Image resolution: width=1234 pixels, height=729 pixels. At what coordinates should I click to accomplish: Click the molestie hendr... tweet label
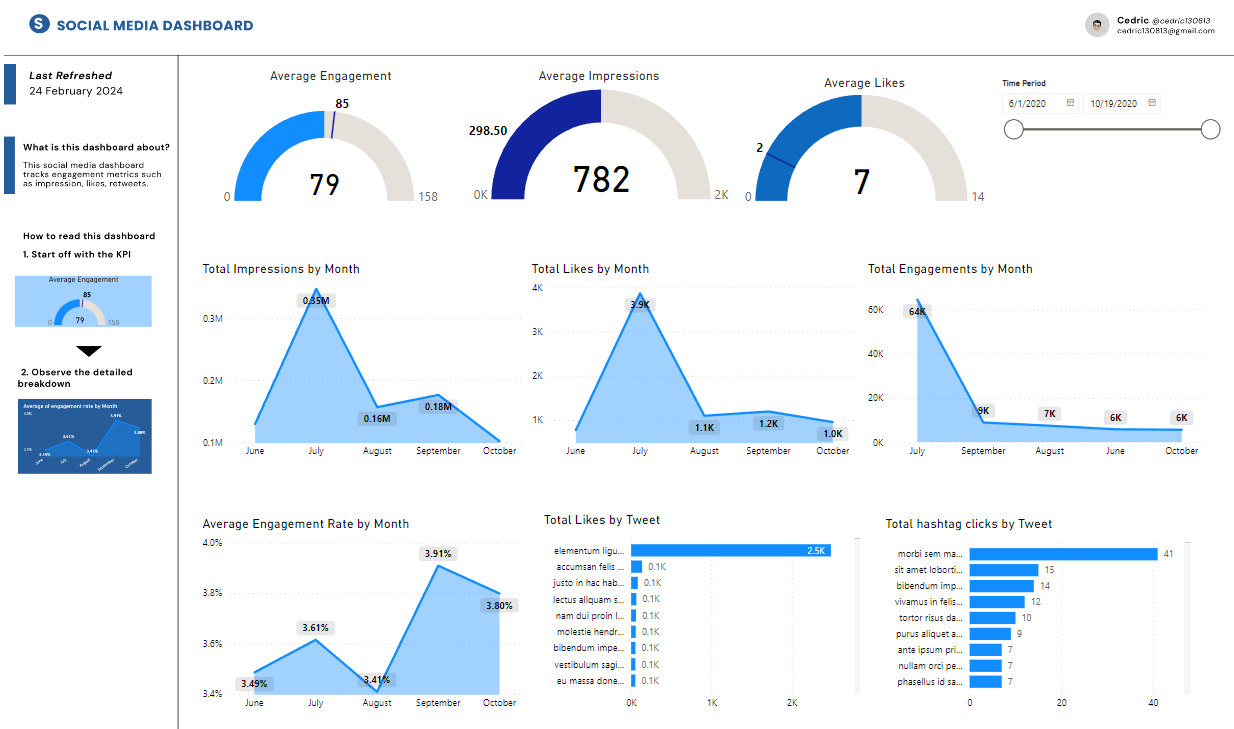tap(589, 632)
